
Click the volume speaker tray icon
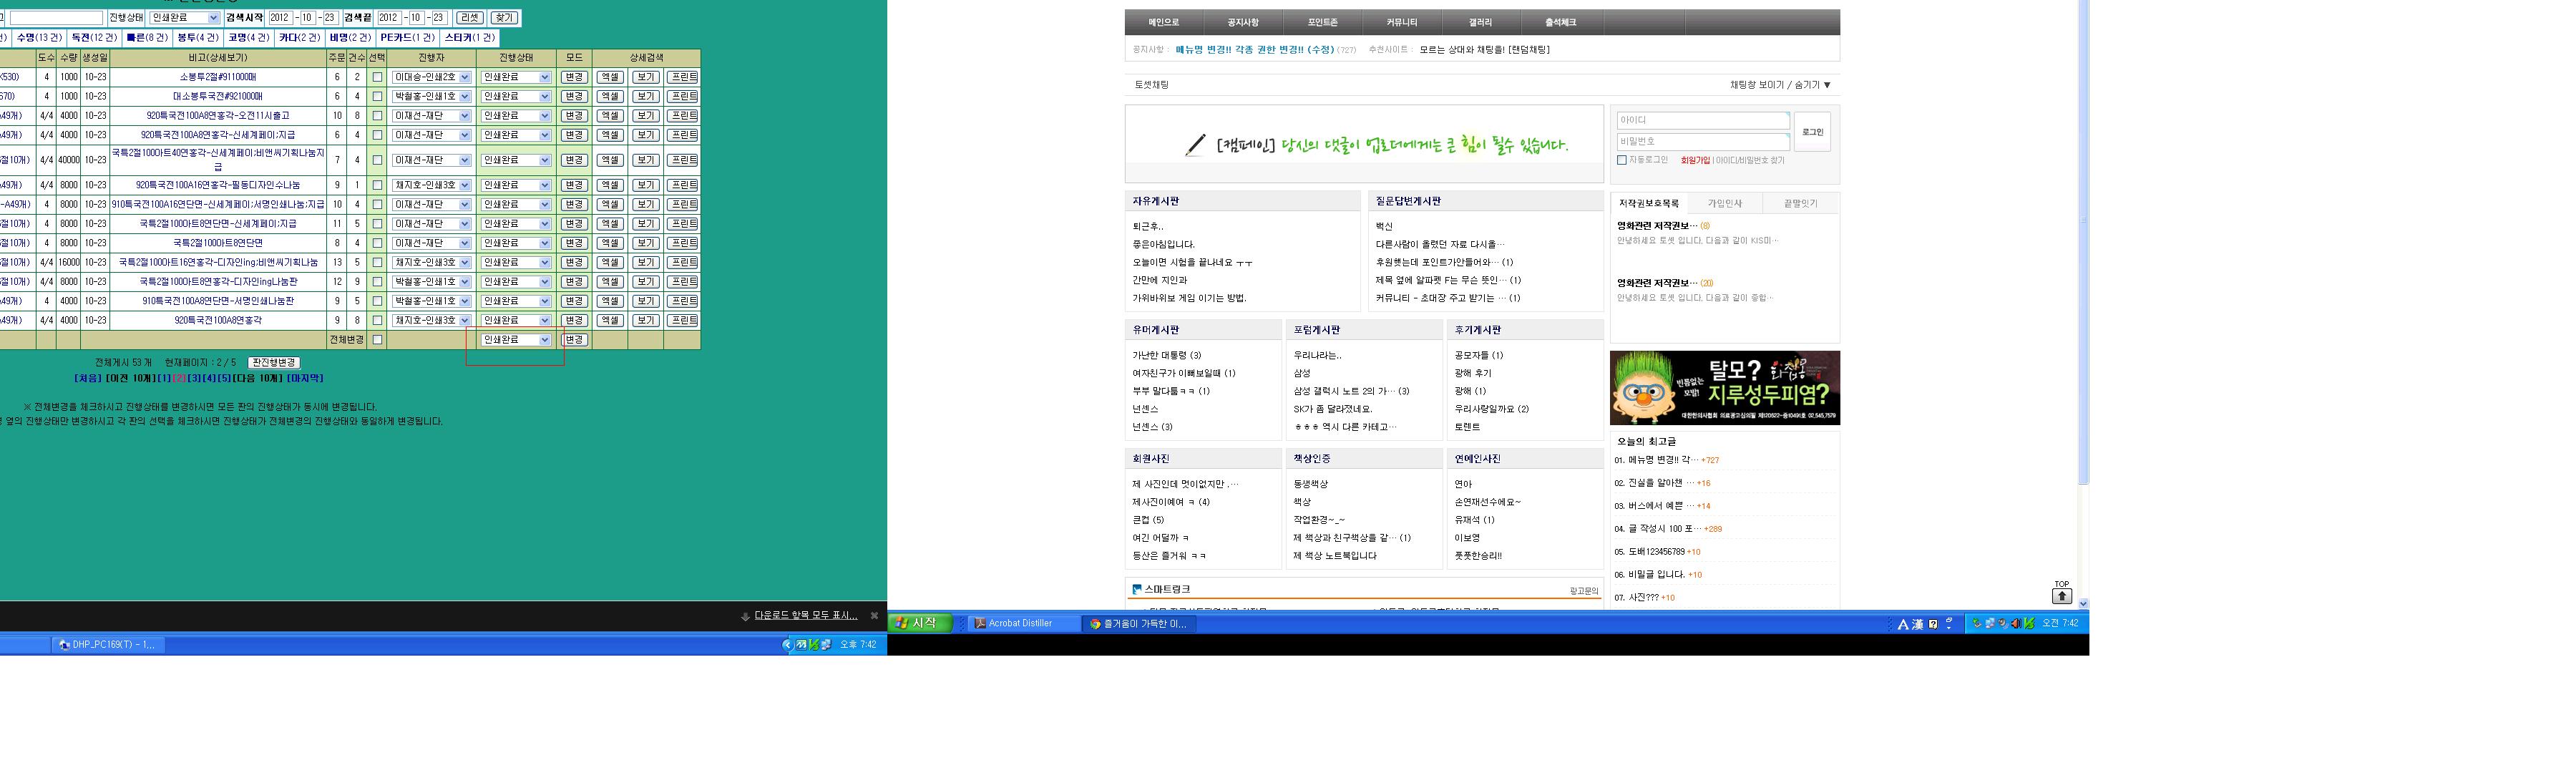tap(2016, 624)
